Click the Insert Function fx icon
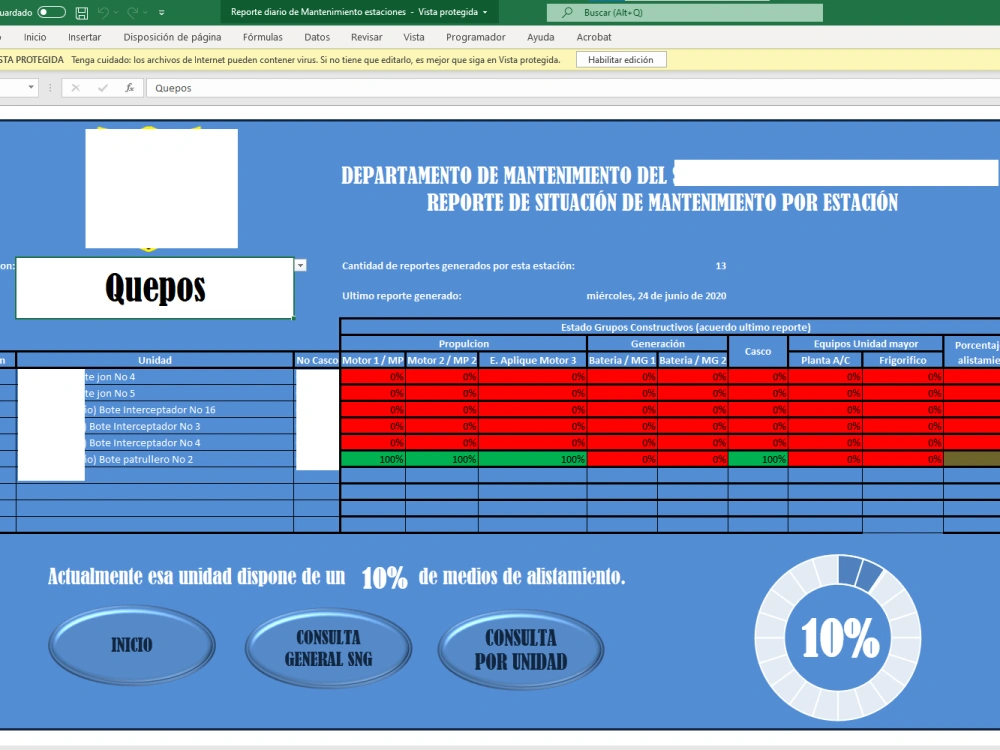 pyautogui.click(x=129, y=87)
